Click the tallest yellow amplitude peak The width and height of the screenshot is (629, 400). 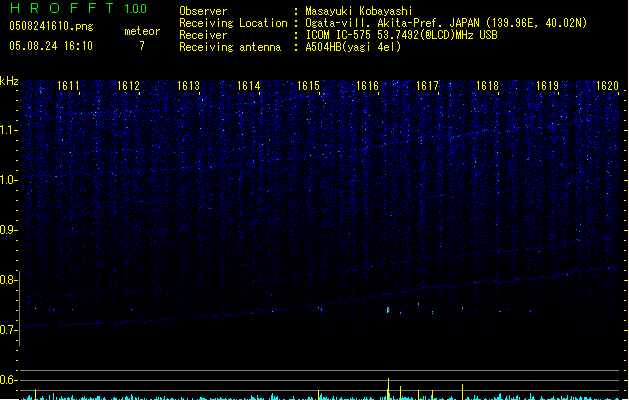tap(388, 388)
